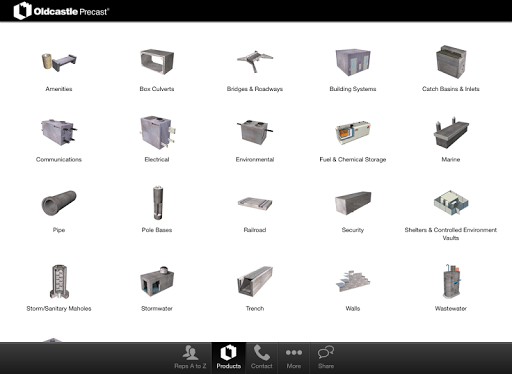Image resolution: width=512 pixels, height=374 pixels.
Task: Open the Railroad product thumbnail
Action: tap(255, 203)
